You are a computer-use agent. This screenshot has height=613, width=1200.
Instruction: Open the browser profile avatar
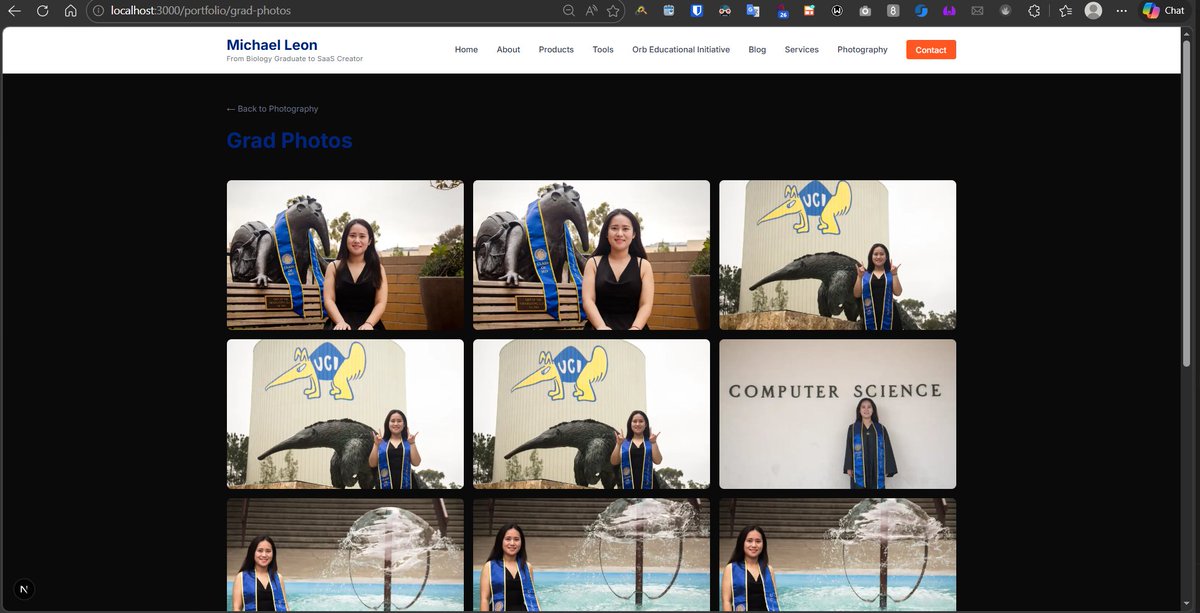tap(1093, 10)
